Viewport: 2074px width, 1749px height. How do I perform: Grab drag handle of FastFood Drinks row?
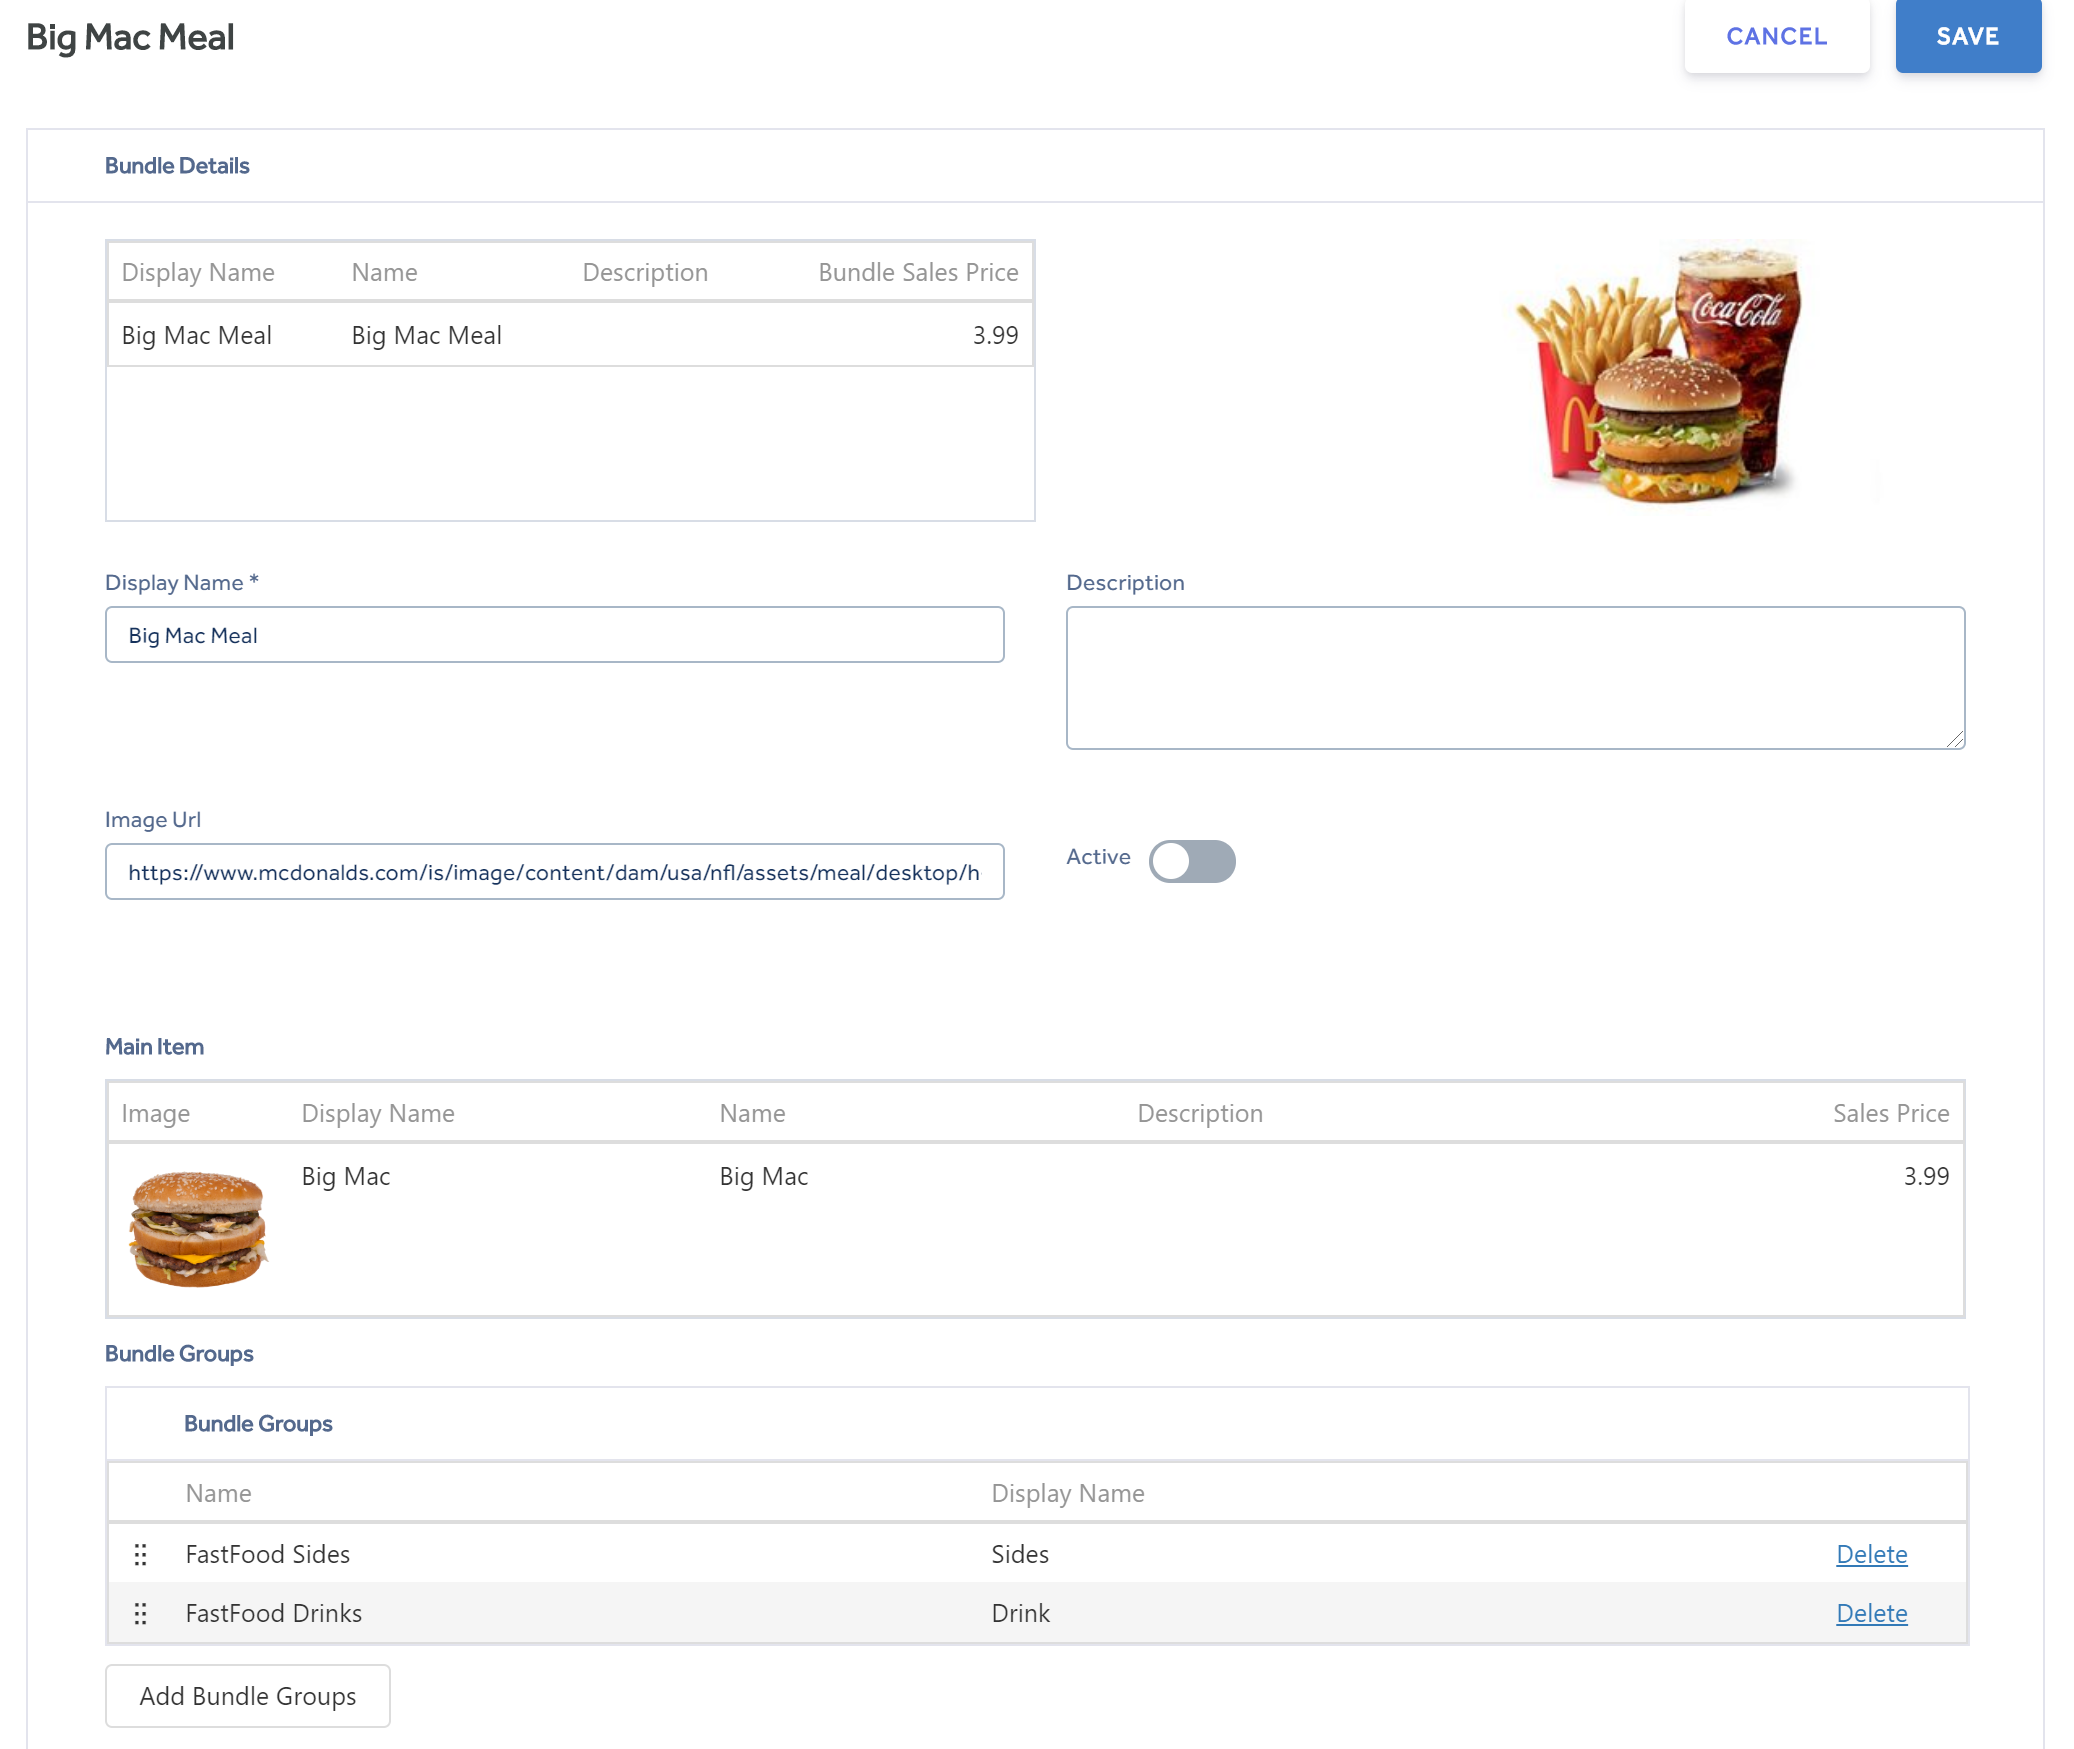click(x=140, y=1613)
